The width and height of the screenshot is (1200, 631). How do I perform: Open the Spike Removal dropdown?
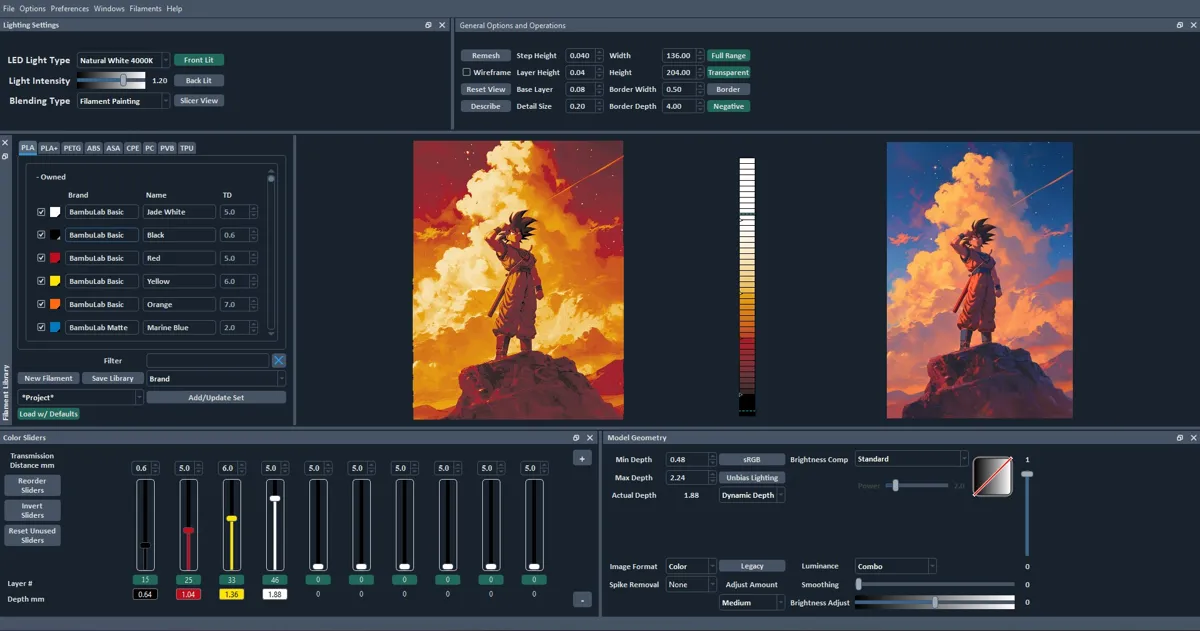pyautogui.click(x=691, y=584)
